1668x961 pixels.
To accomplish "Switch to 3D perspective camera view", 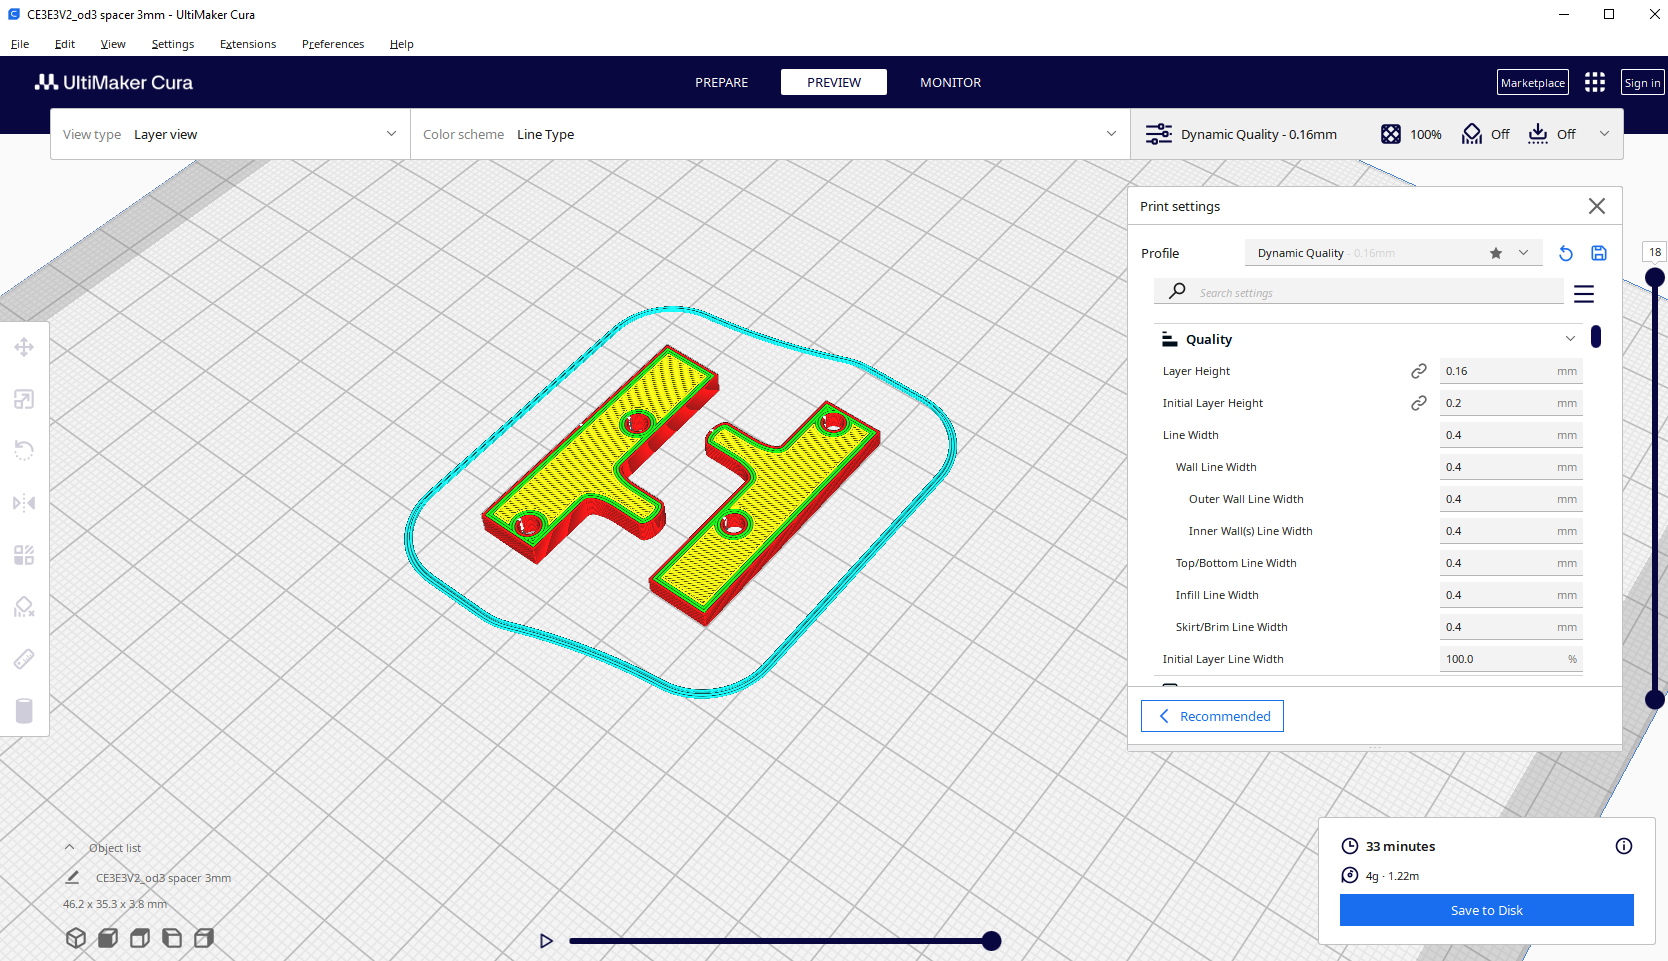I will click(76, 938).
